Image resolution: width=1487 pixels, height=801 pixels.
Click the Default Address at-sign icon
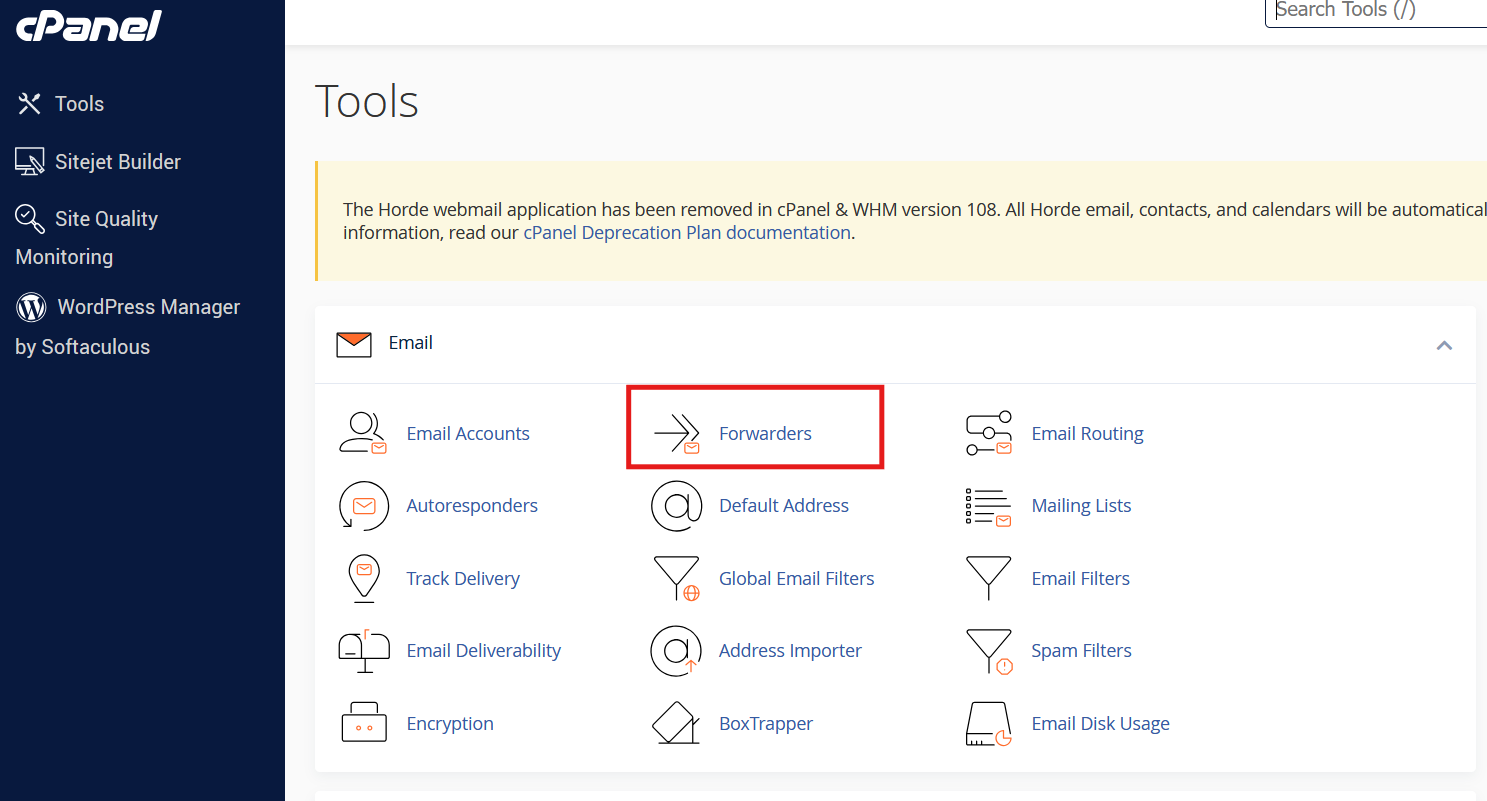[677, 506]
